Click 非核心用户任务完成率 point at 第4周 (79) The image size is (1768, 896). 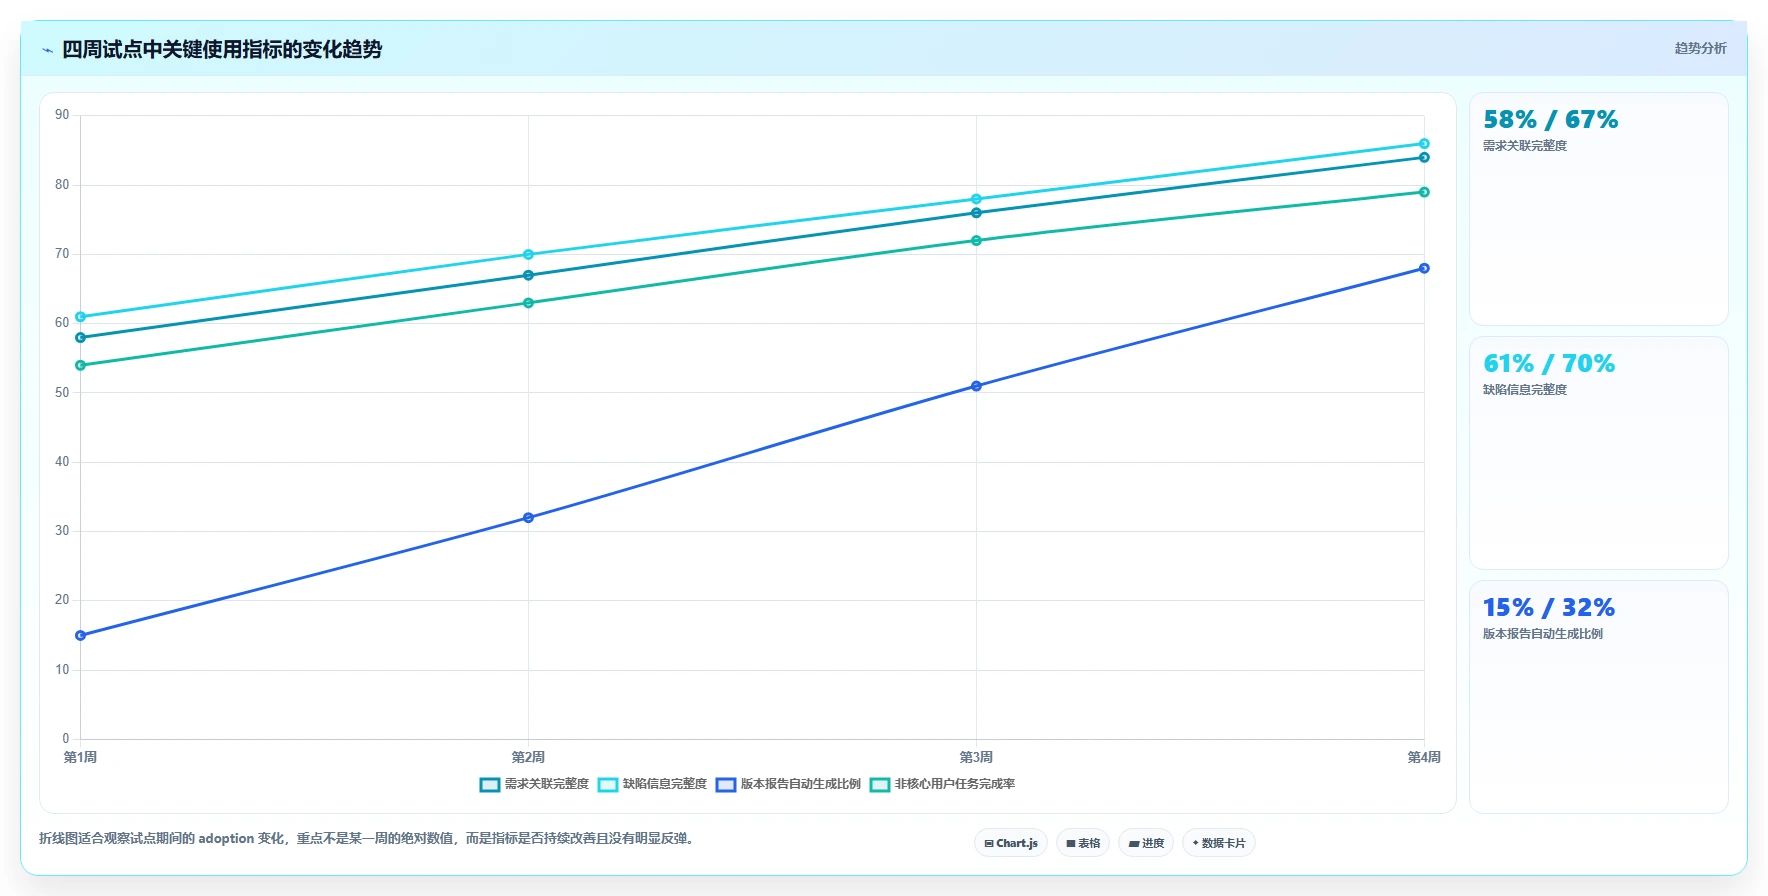coord(1424,192)
